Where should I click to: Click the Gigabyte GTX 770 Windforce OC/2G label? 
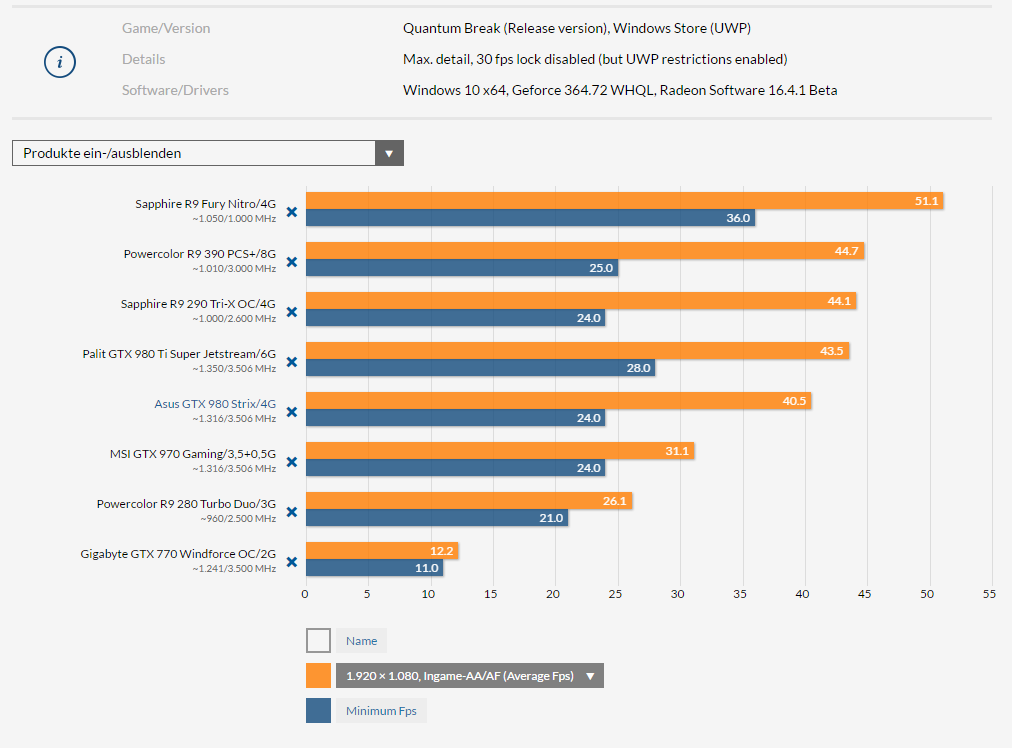tap(178, 554)
